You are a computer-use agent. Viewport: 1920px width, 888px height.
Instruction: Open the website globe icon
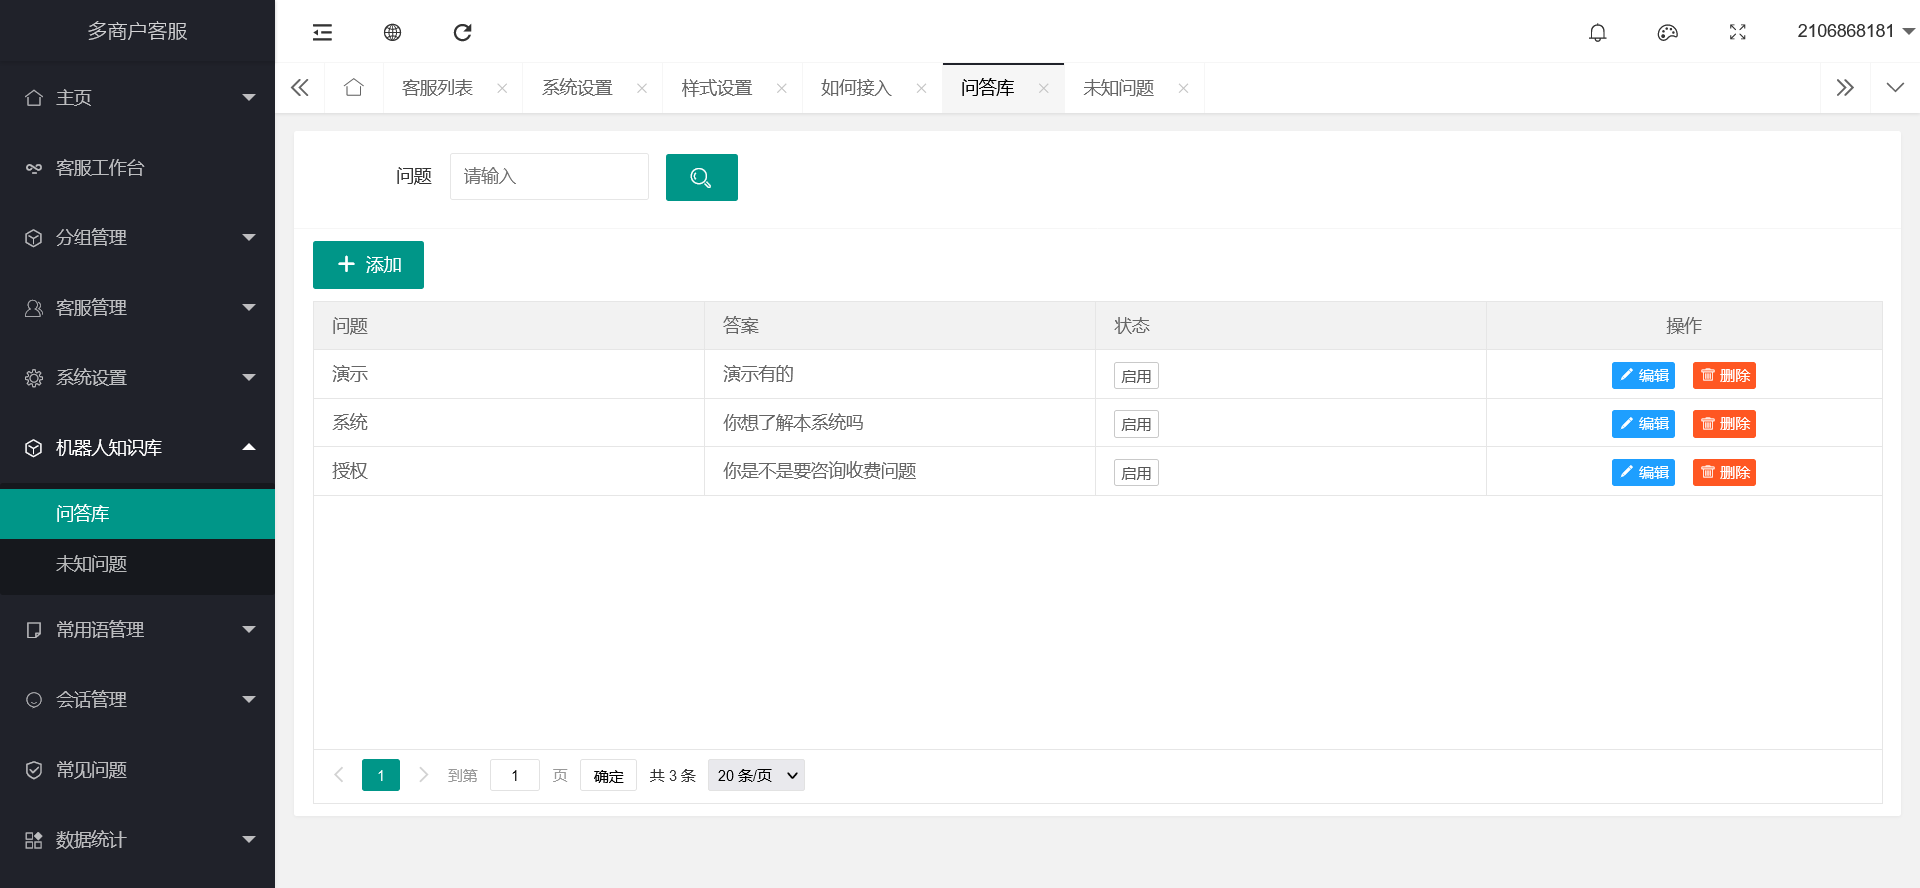pos(392,33)
